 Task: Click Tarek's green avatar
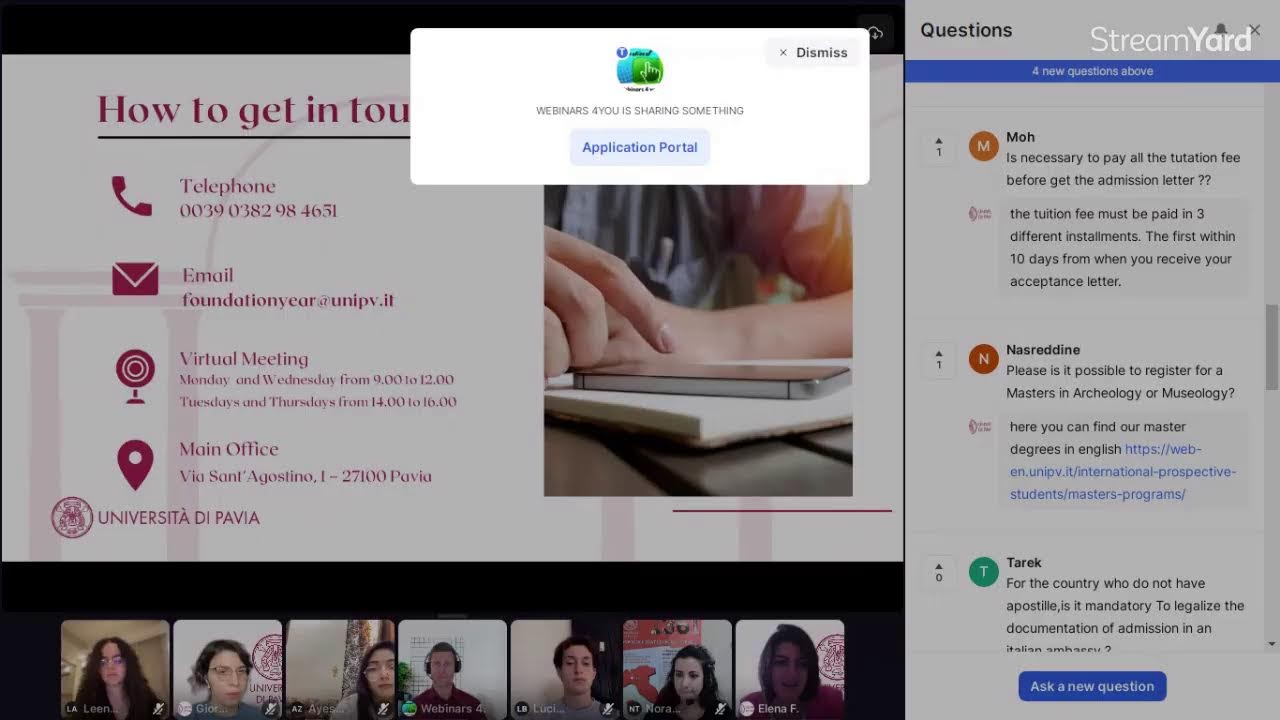click(983, 572)
